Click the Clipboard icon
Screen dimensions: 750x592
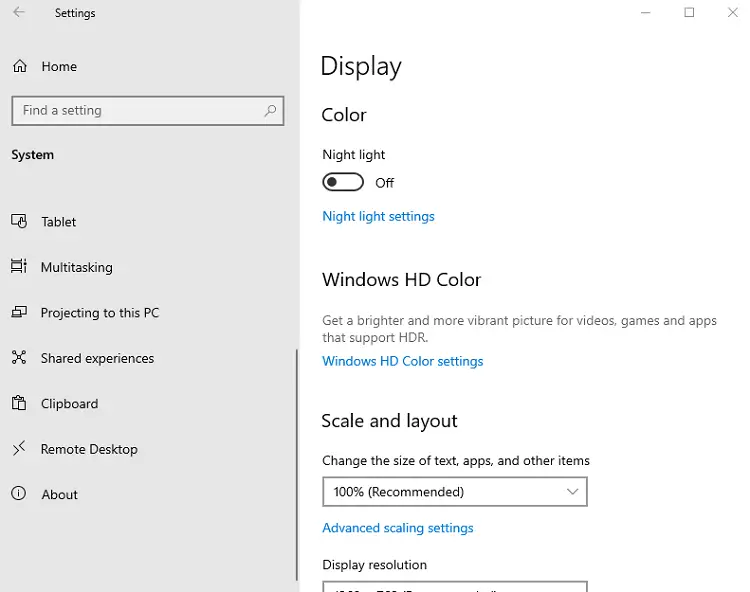(19, 403)
